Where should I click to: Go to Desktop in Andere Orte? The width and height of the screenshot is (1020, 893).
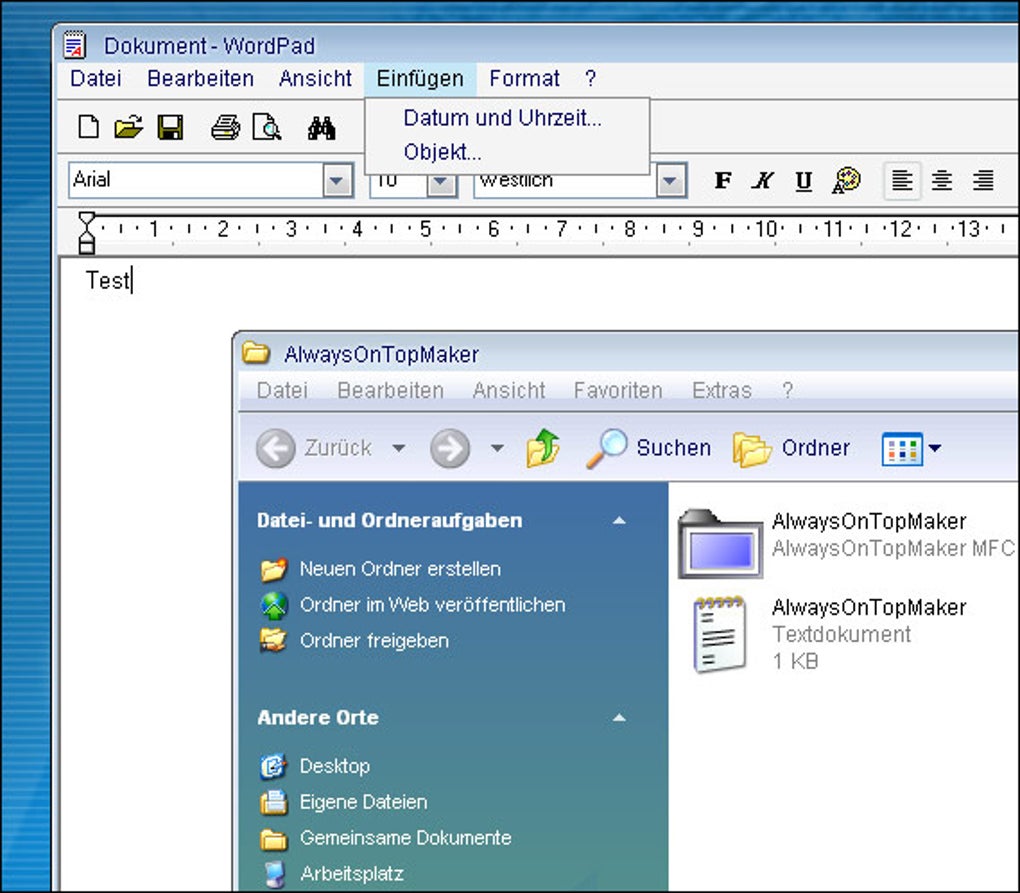(x=334, y=766)
